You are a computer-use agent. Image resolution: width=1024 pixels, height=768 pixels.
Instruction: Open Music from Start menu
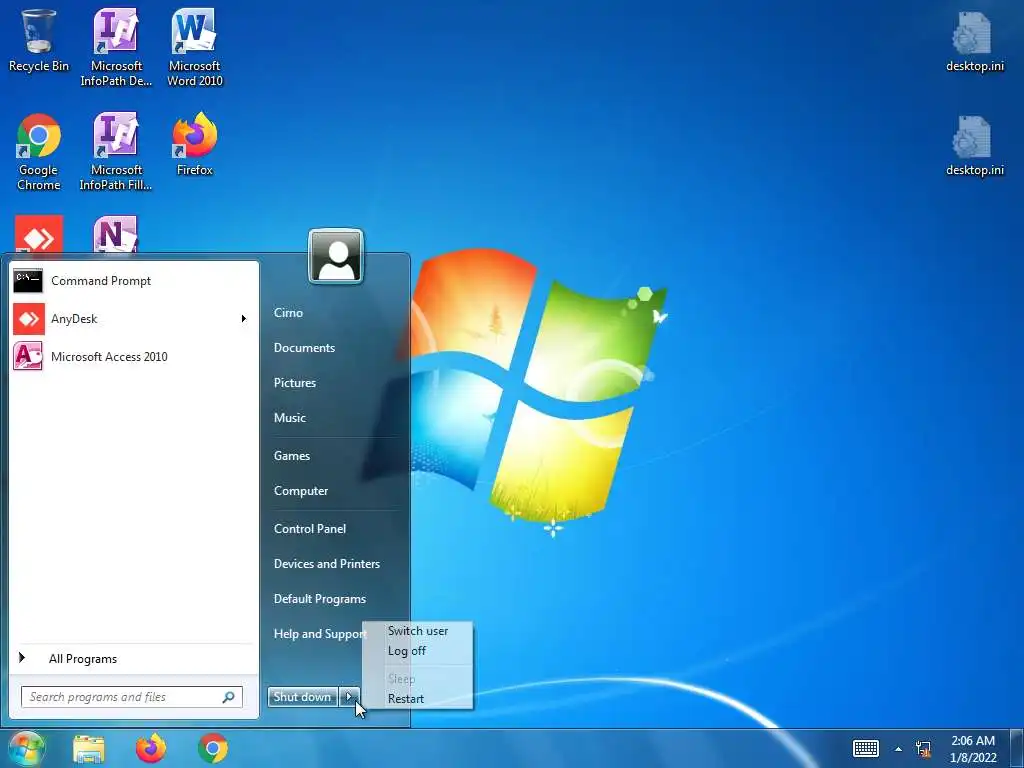pyautogui.click(x=289, y=418)
